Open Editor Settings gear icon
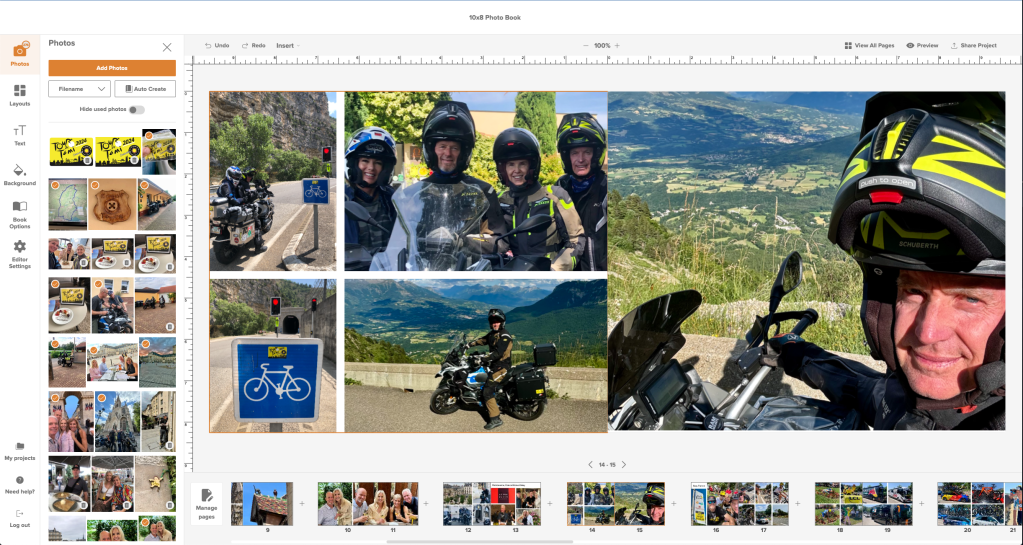Screen dimensions: 1023x545 pyautogui.click(x=19, y=253)
